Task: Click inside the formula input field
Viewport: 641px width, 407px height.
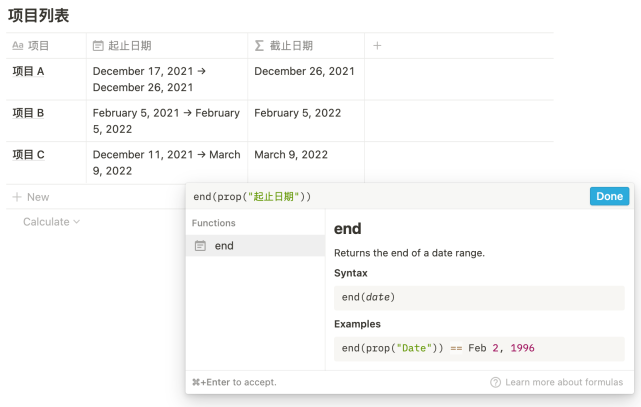Action: 385,196
